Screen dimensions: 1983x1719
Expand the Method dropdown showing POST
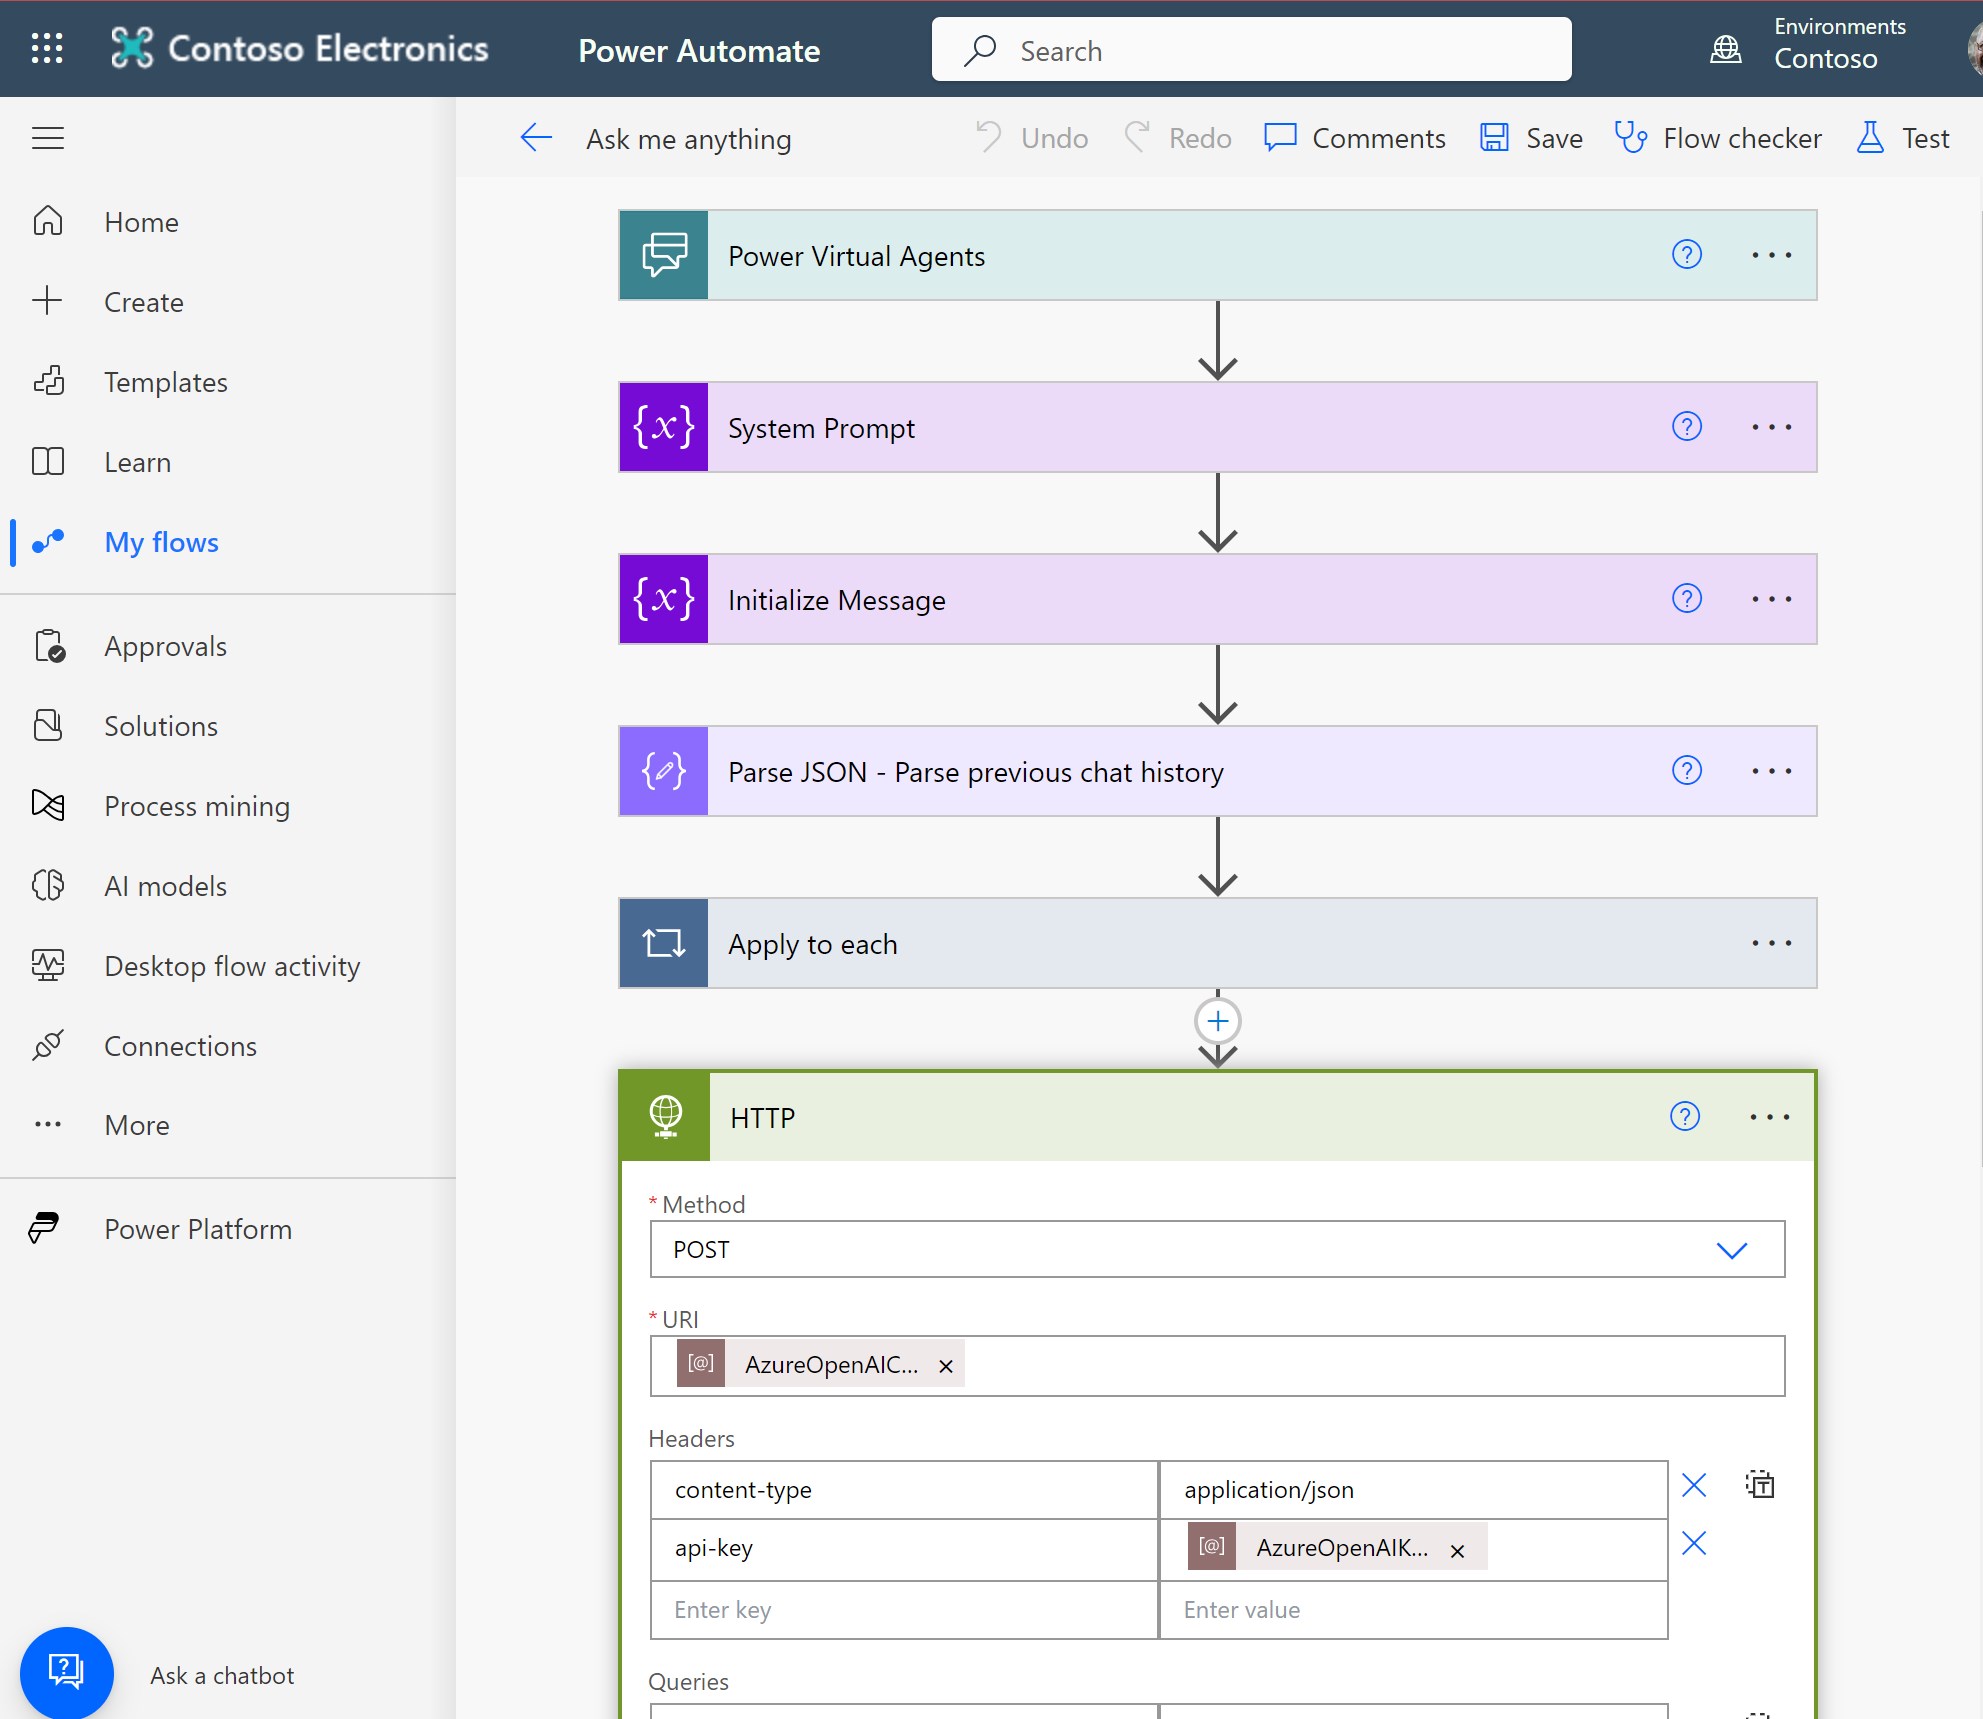pyautogui.click(x=1731, y=1250)
